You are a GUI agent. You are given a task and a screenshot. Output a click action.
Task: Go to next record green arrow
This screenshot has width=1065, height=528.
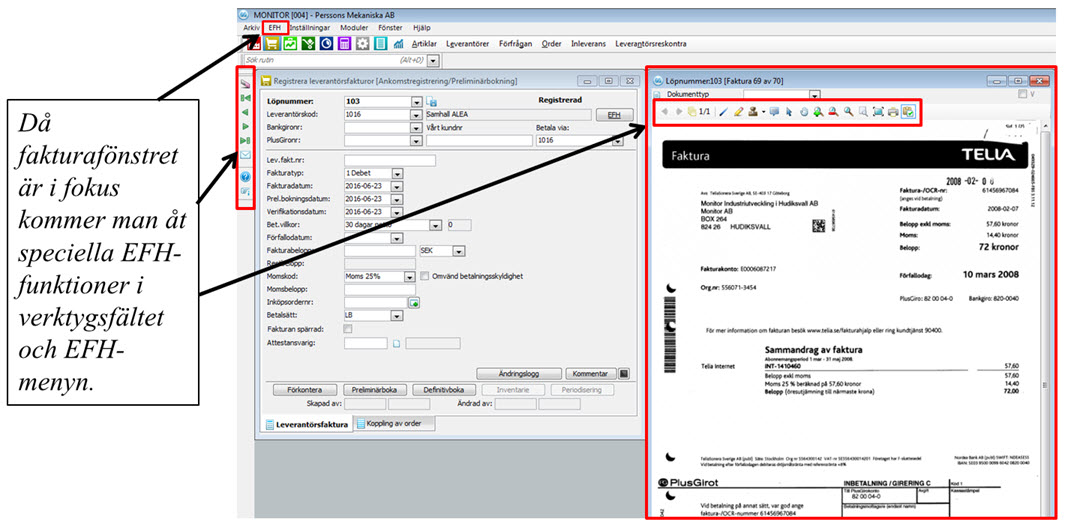[245, 126]
